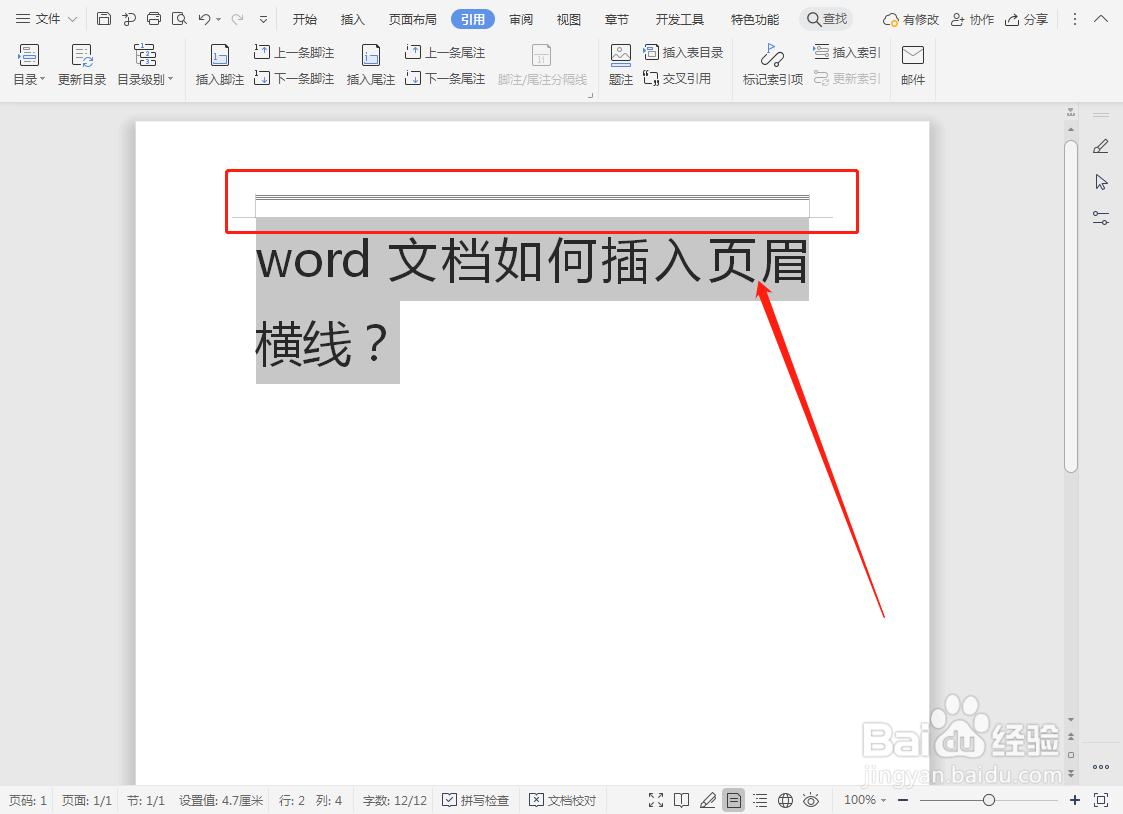Click the pen icon in right sidebar
1123x814 pixels.
tap(1101, 147)
